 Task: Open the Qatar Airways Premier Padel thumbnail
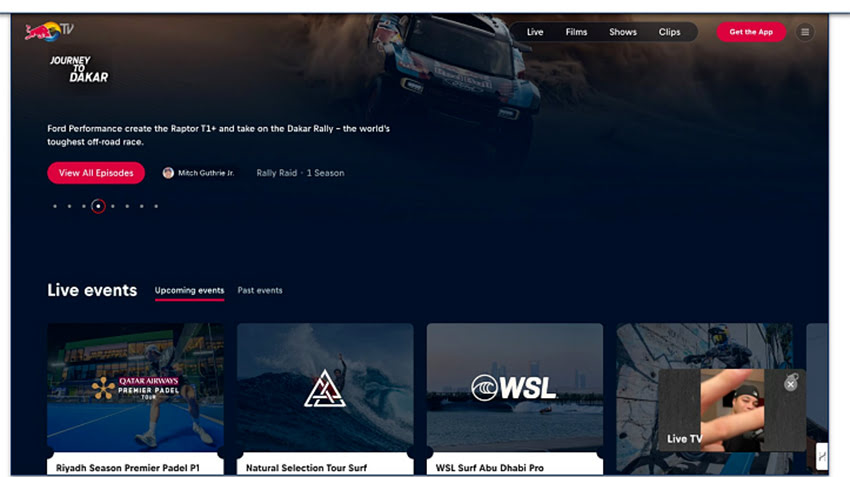tap(136, 387)
